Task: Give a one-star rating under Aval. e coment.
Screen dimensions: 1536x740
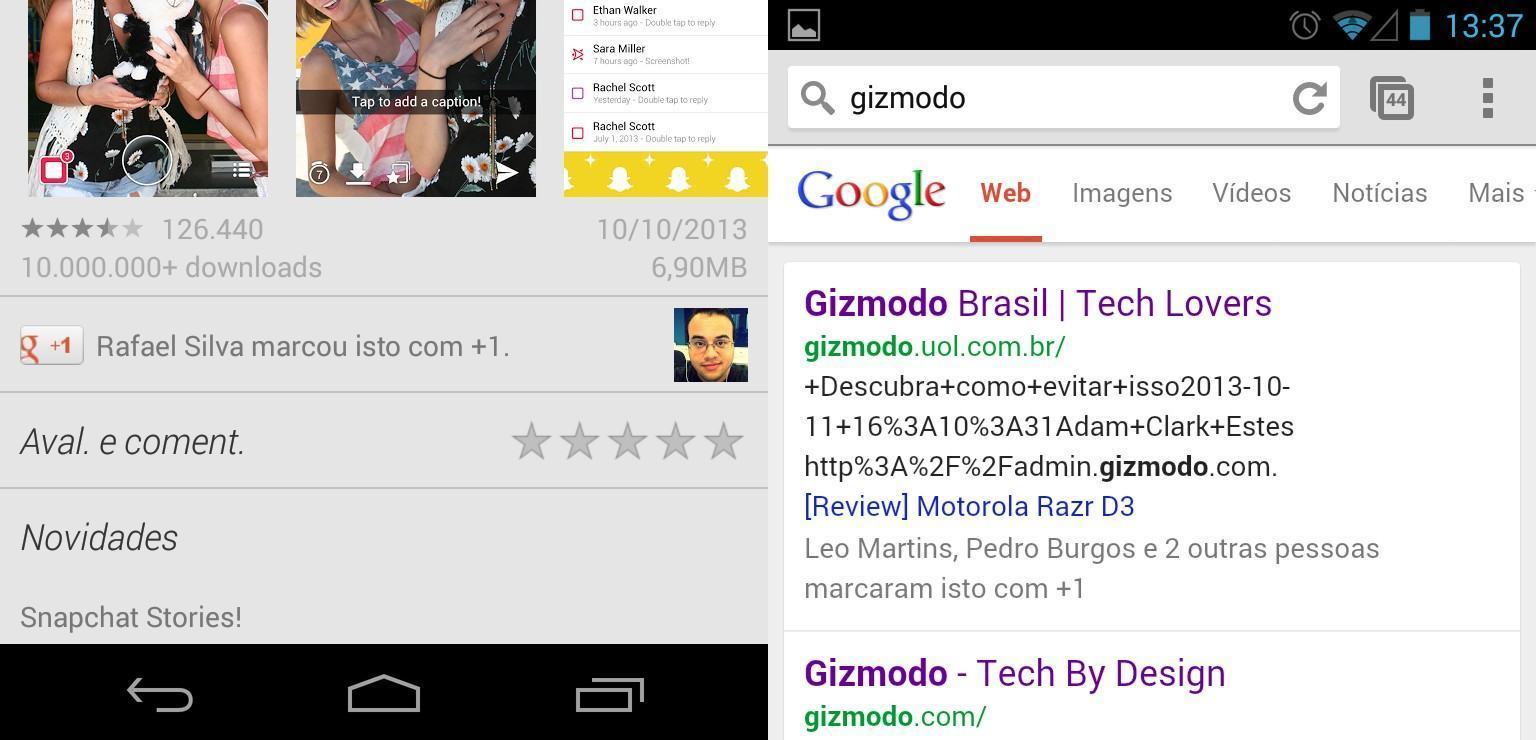Action: click(532, 441)
